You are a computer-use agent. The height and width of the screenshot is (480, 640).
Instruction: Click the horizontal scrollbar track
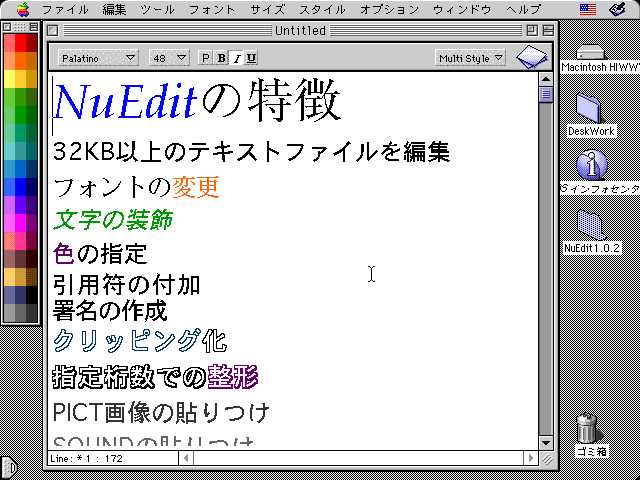(358, 458)
